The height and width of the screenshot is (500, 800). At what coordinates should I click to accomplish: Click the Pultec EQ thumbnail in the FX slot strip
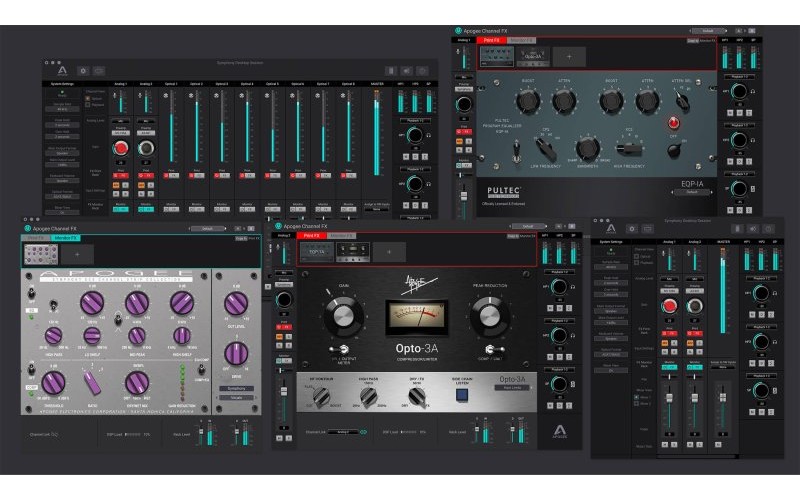[497, 57]
